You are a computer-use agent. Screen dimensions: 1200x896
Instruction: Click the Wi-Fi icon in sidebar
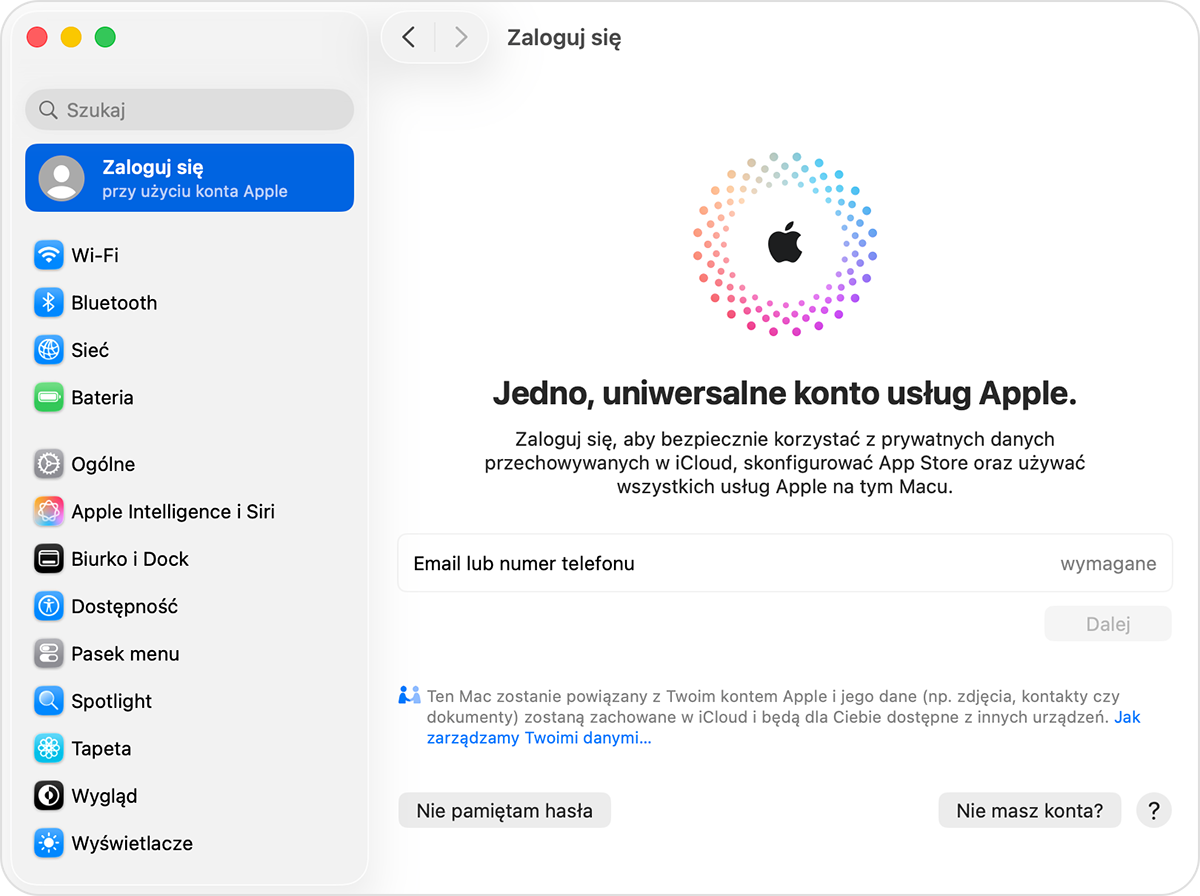48,255
